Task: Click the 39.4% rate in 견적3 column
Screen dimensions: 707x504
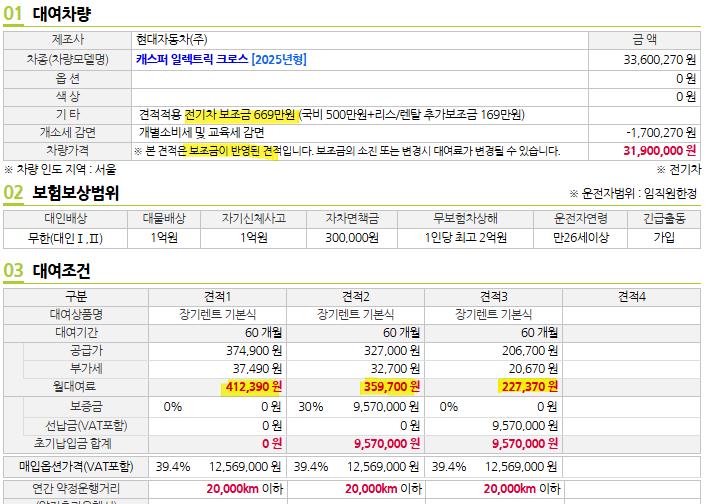Action: click(x=449, y=467)
